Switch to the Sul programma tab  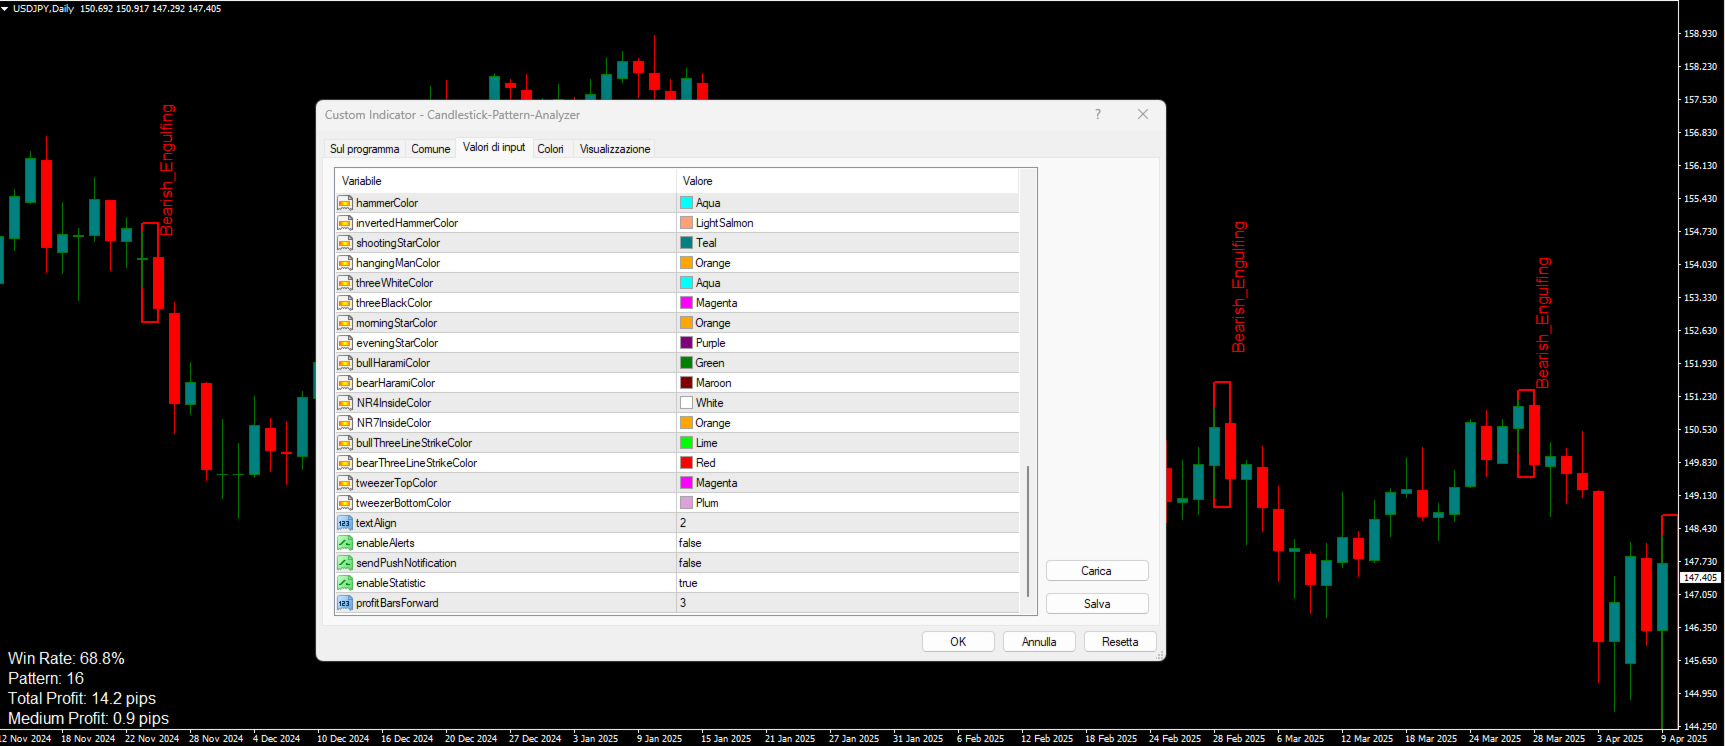(364, 149)
